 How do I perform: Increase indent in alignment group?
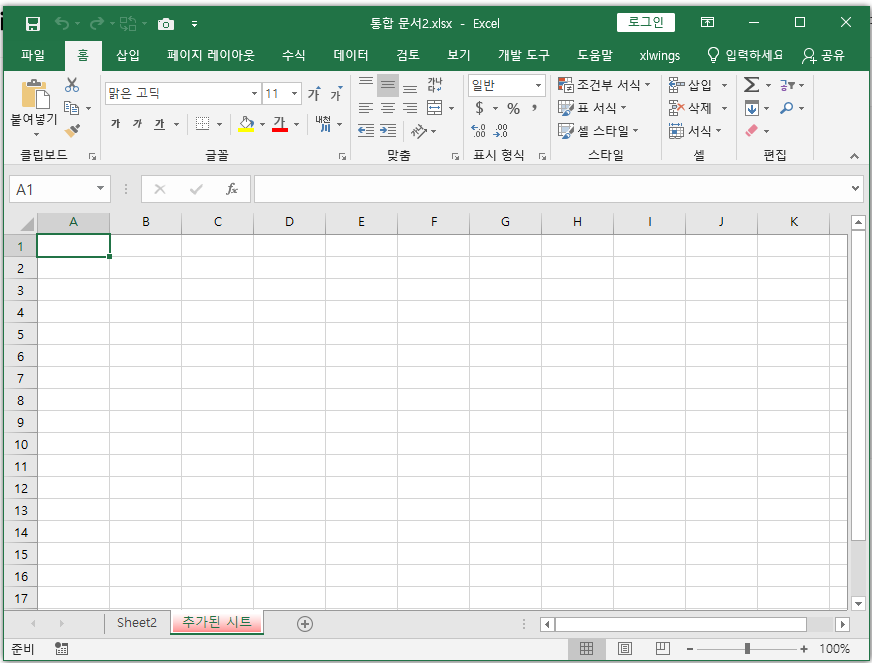point(388,131)
